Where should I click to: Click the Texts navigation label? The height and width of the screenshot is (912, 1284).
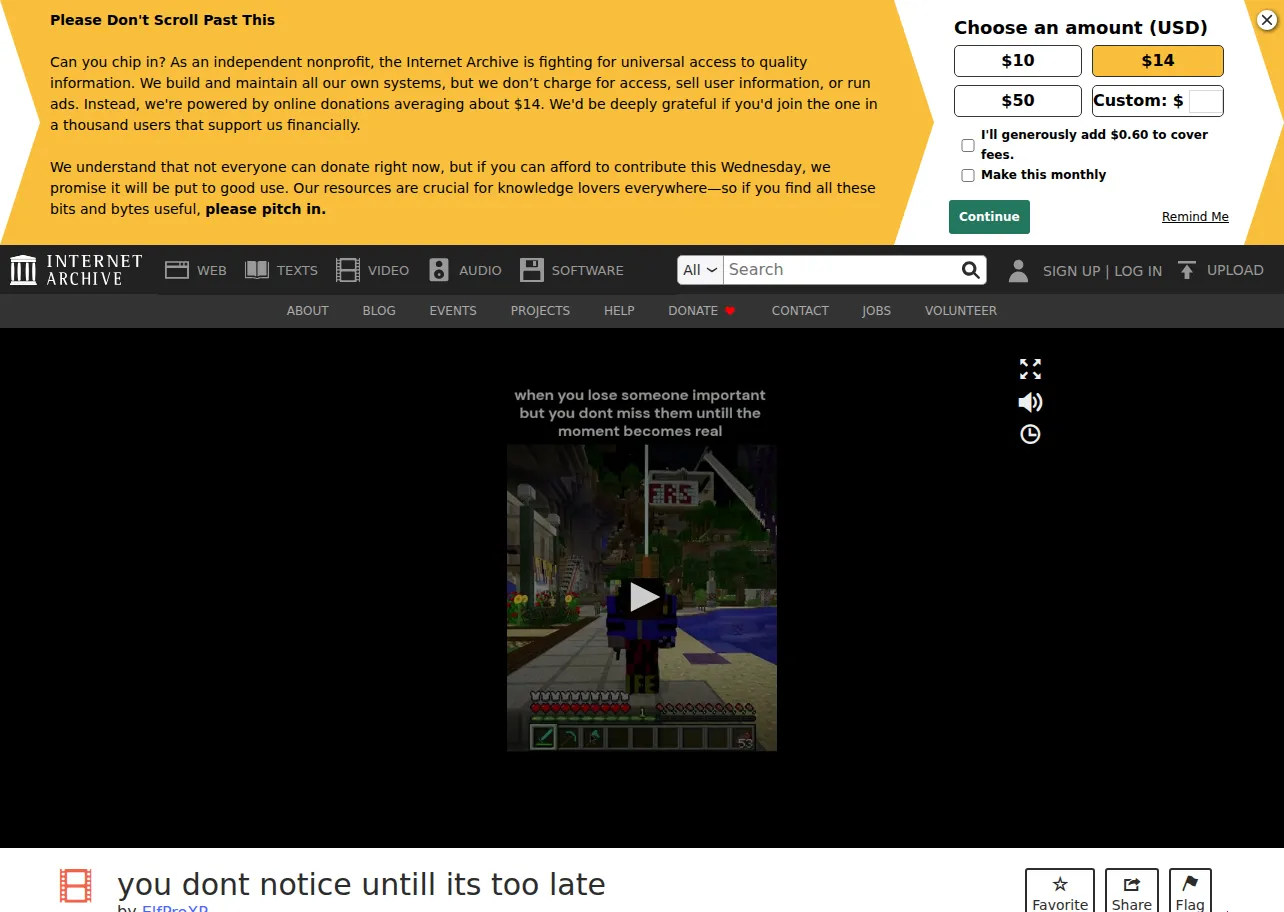297,271
